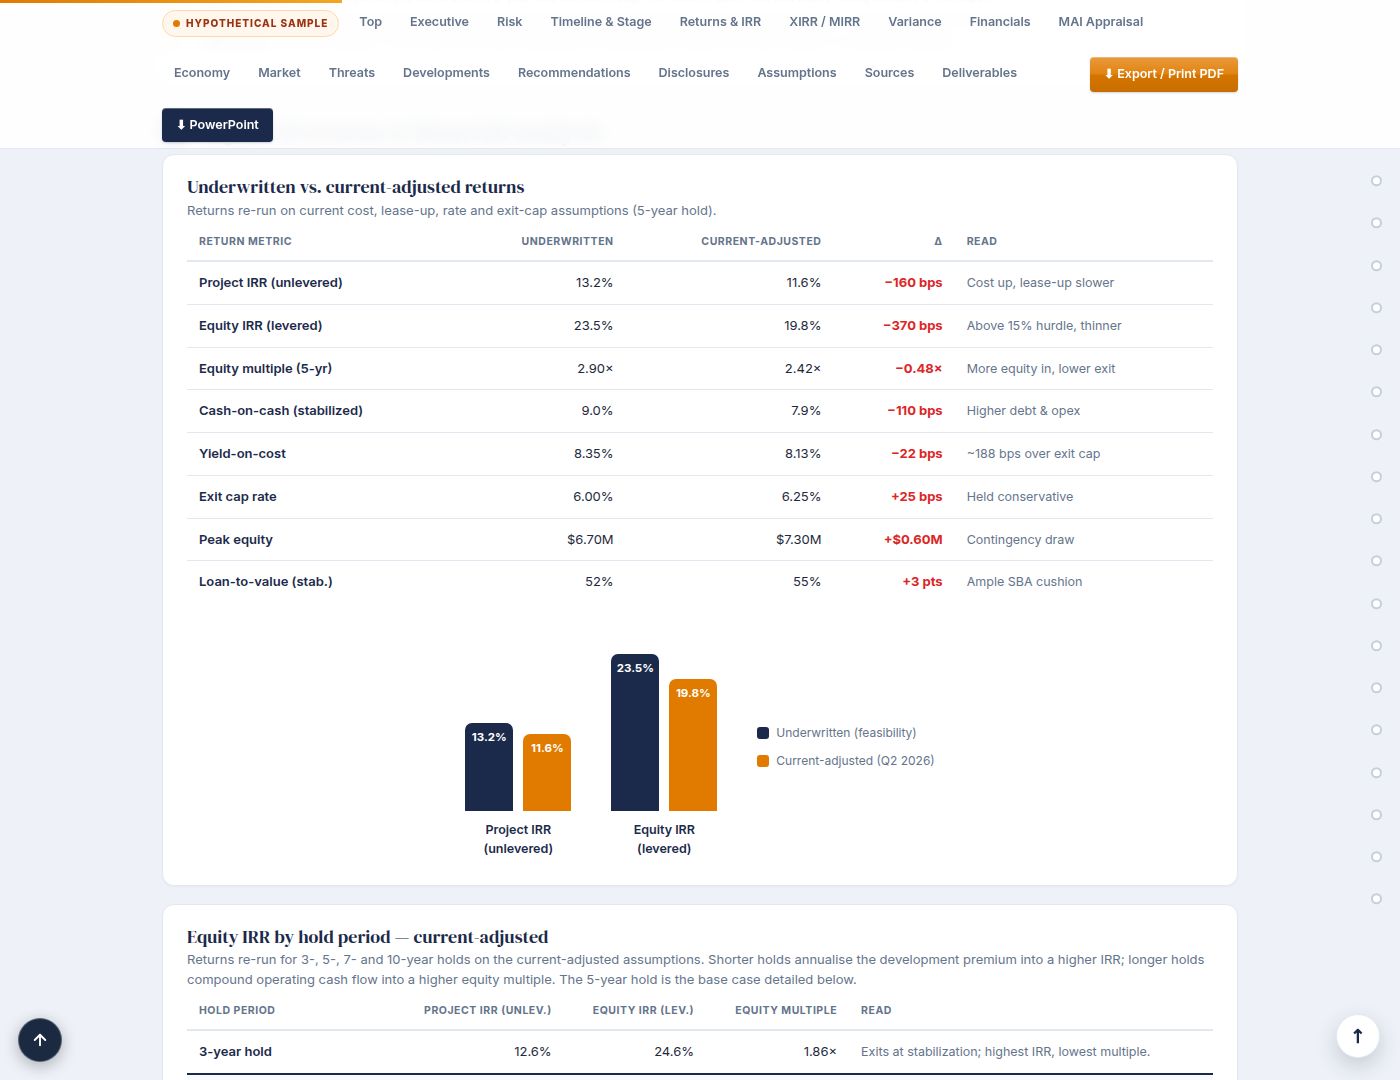
Task: Click the 23.5% underwritten Equity IRR bar
Action: point(635,732)
